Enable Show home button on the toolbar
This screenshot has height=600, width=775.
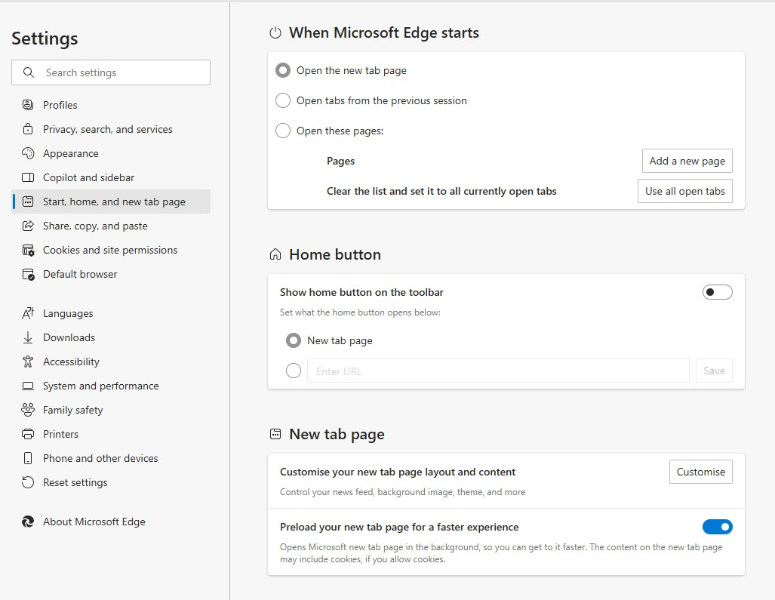click(717, 292)
